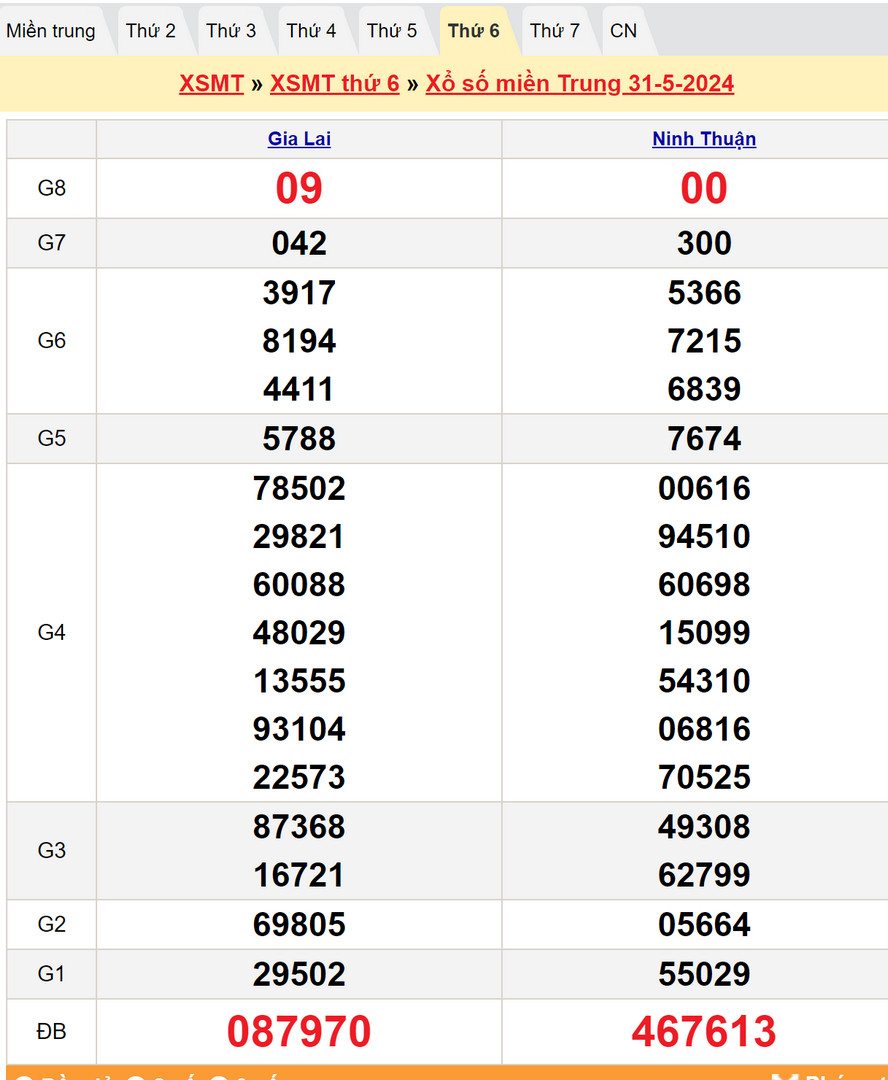888x1080 pixels.
Task: Visit the Ninh Thuận province link
Action: (x=704, y=139)
